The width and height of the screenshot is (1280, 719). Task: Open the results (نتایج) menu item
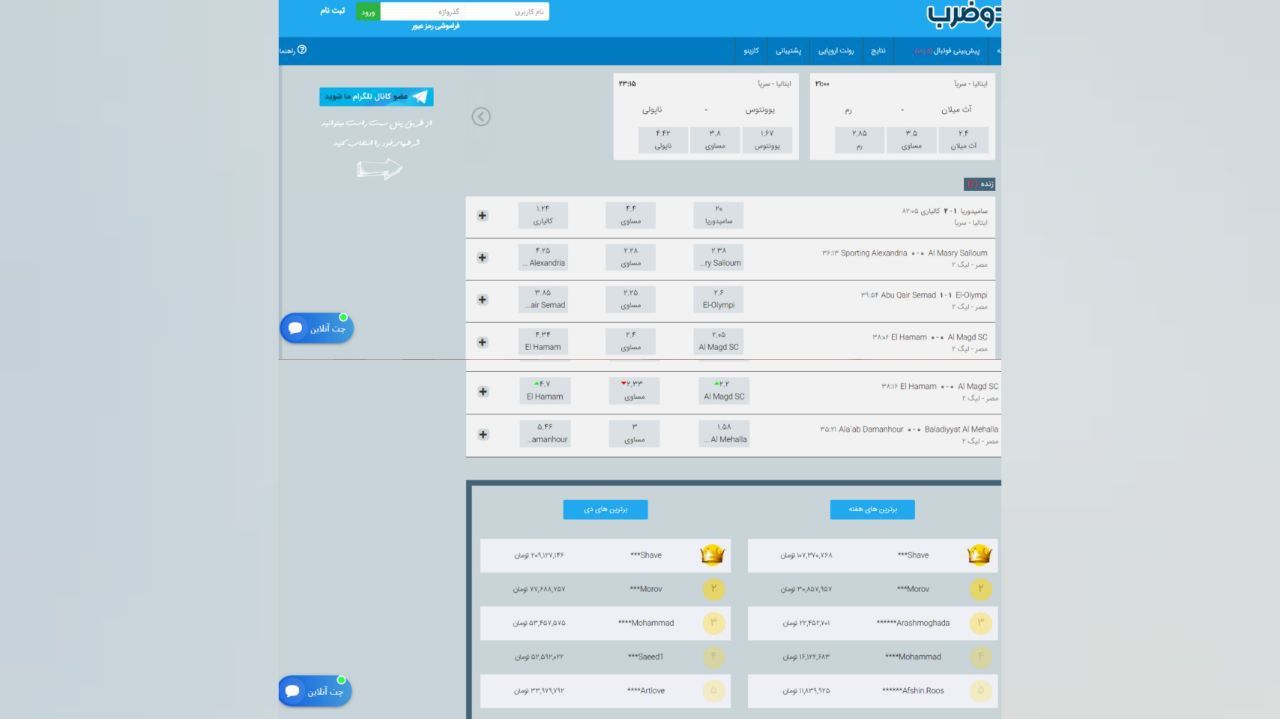pyautogui.click(x=877, y=50)
